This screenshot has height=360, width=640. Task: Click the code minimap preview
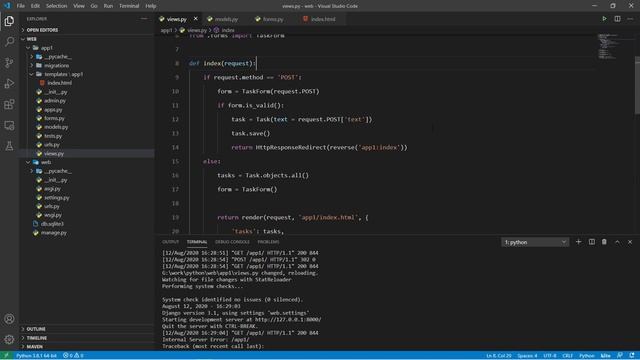click(608, 46)
